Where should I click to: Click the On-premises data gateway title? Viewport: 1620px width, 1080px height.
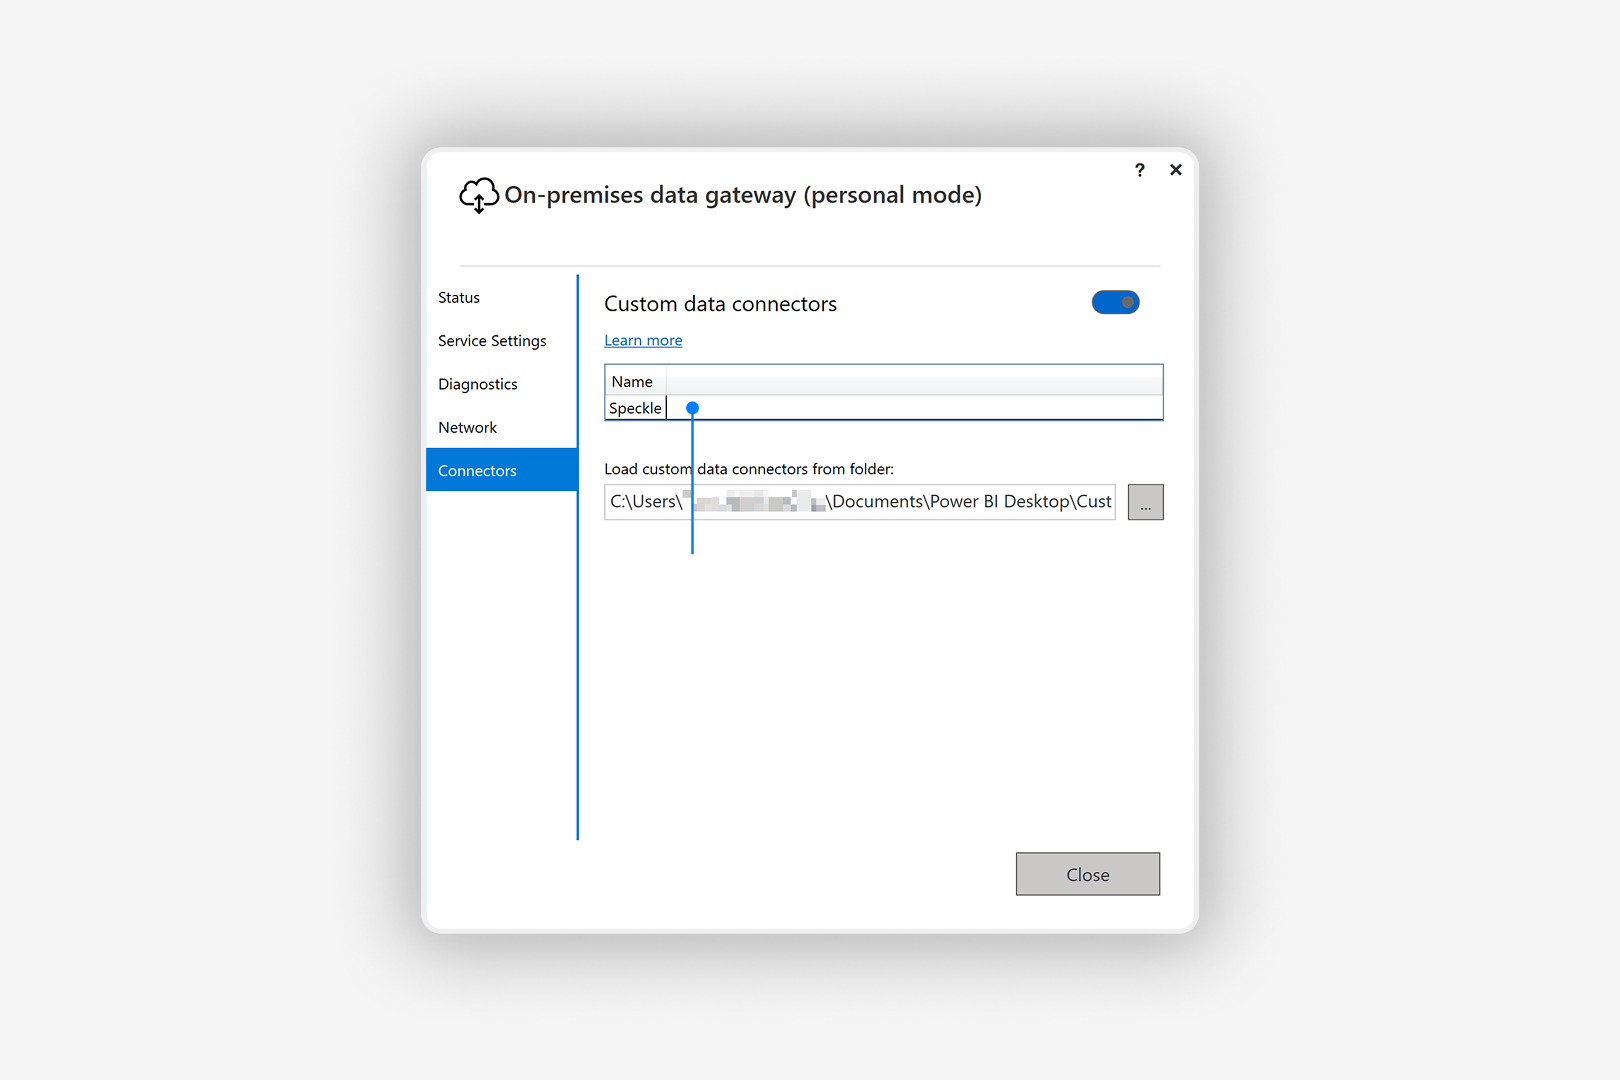743,195
